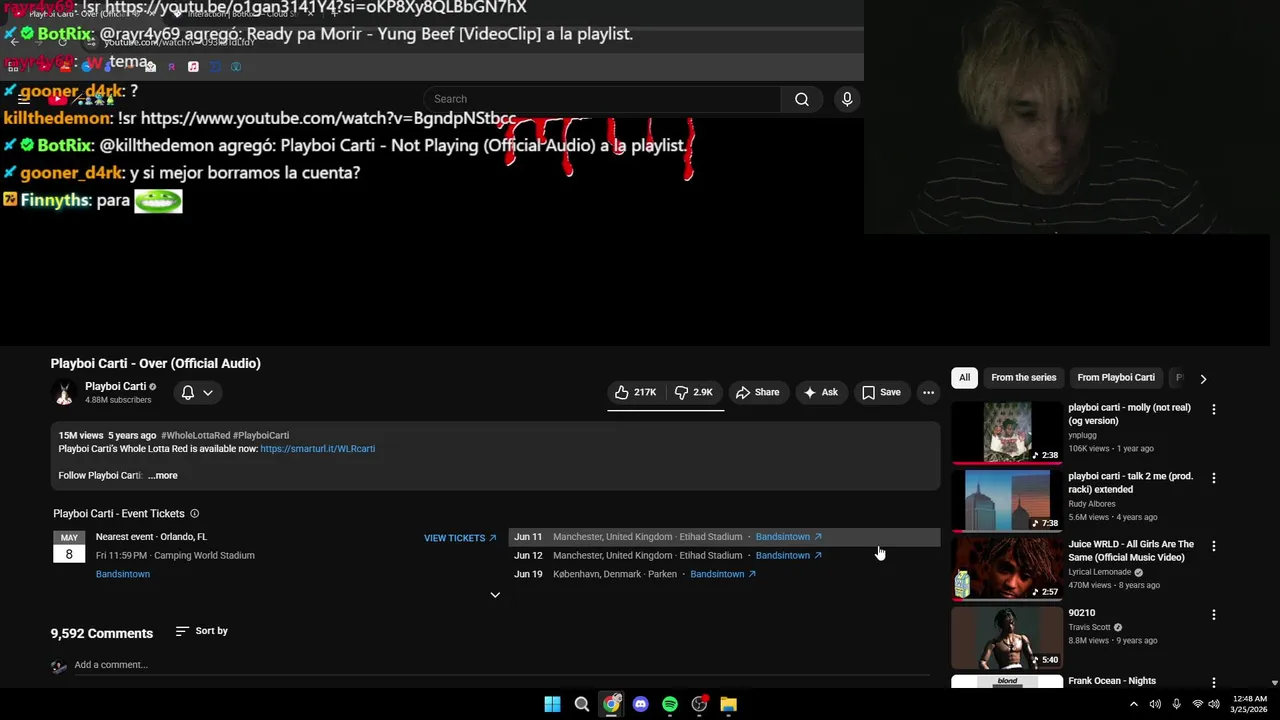Open OBS Studio from the taskbar
1280x720 pixels.
coord(699,704)
